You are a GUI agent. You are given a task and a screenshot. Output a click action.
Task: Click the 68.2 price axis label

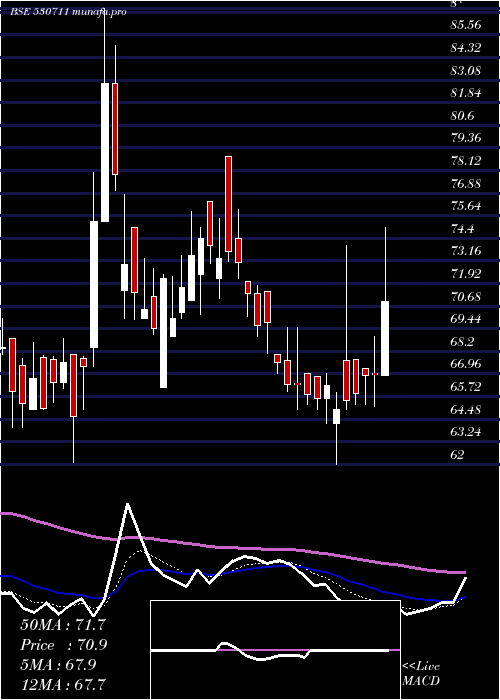(462, 342)
